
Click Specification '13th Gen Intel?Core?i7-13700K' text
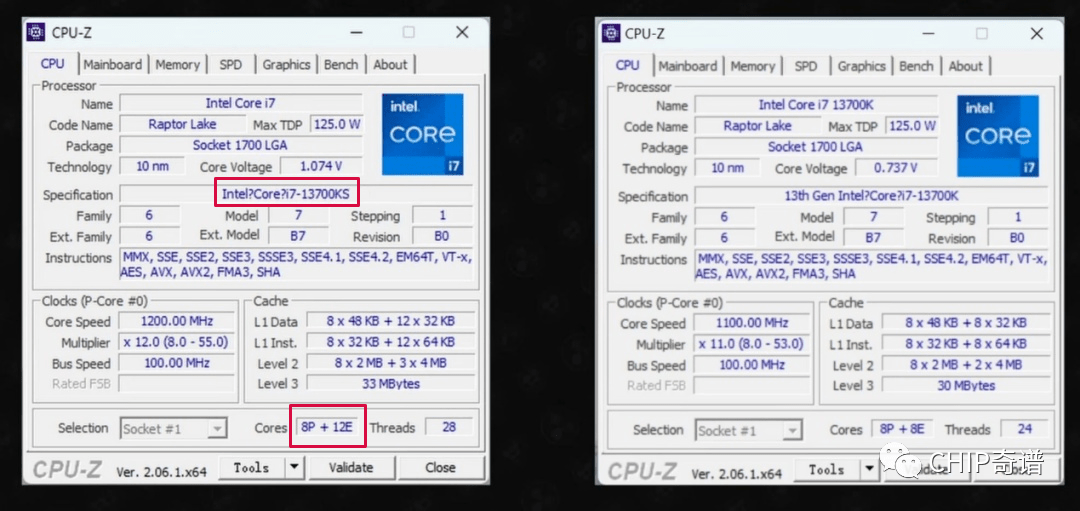(871, 196)
